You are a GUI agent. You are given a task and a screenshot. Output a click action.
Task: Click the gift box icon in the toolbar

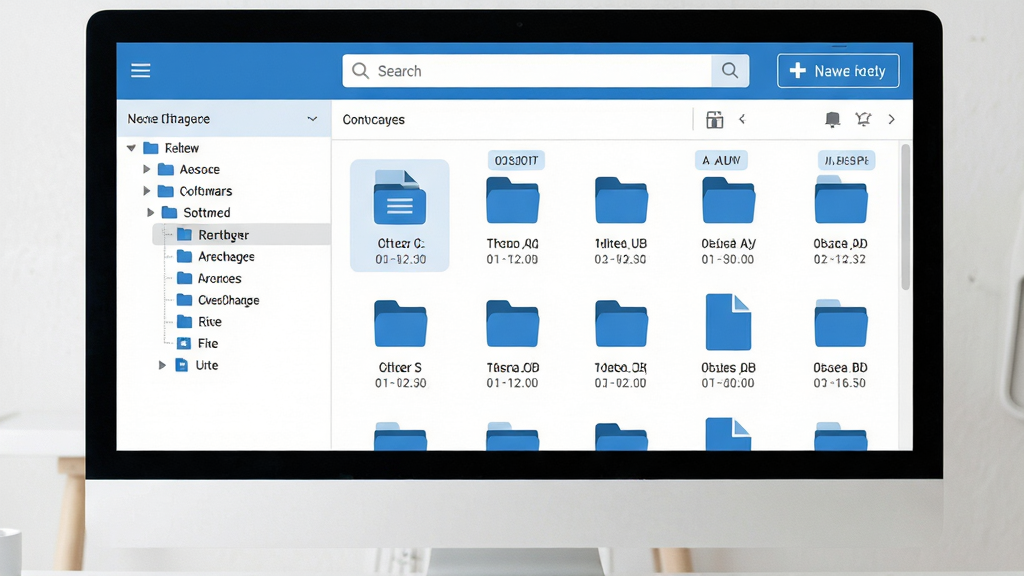point(714,120)
